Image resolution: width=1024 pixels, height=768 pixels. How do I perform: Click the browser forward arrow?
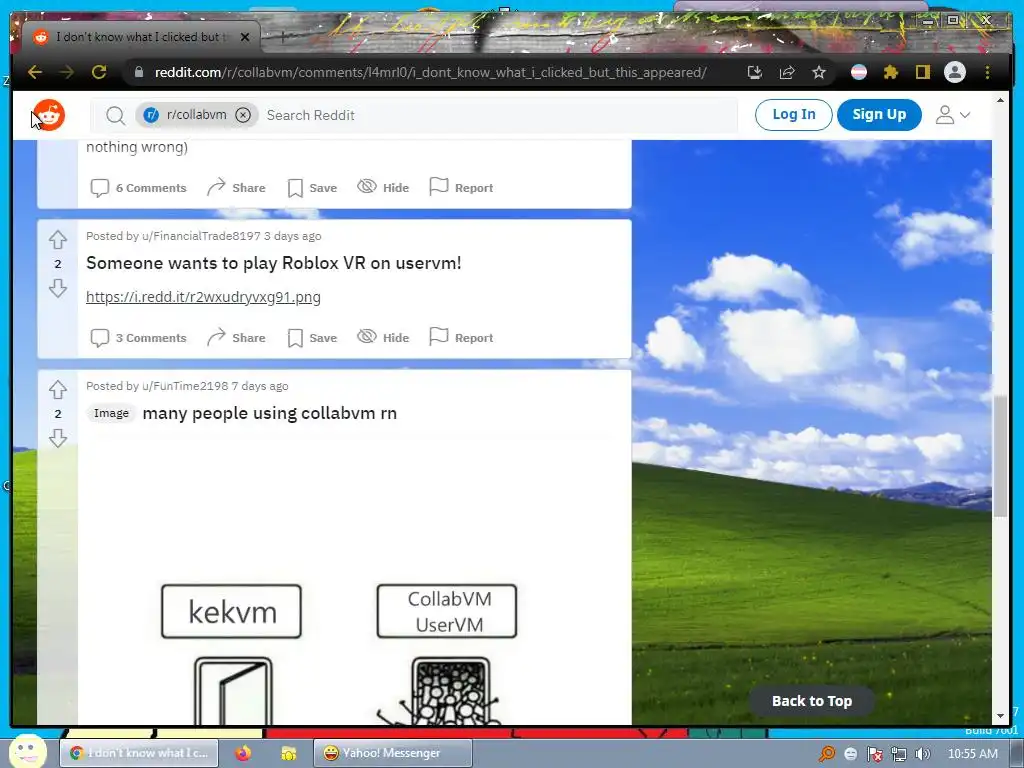point(67,72)
